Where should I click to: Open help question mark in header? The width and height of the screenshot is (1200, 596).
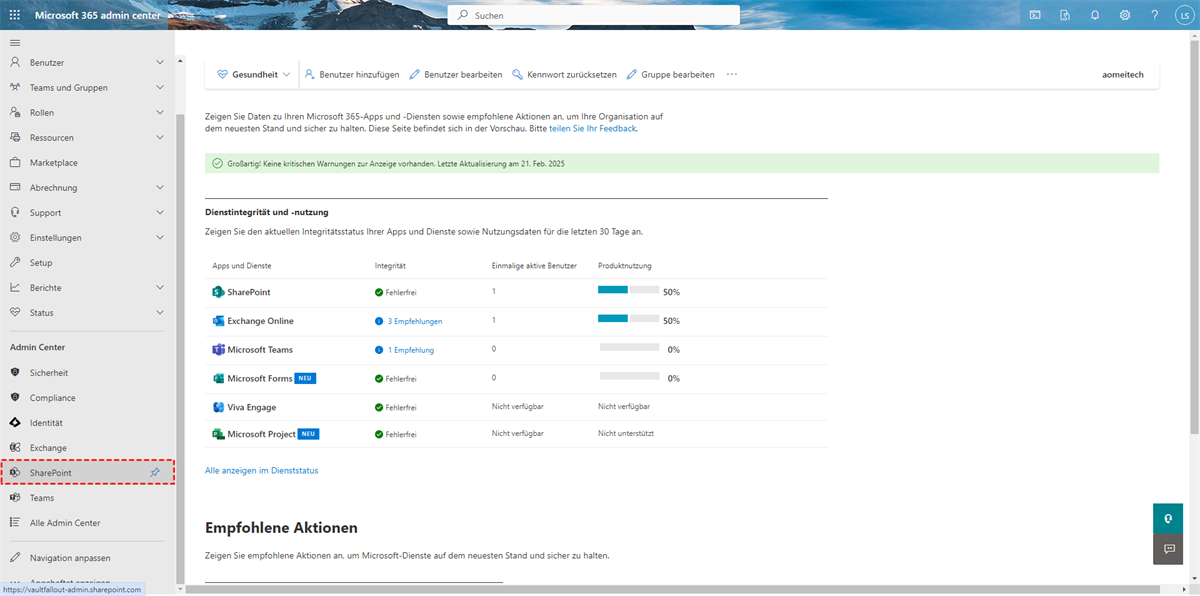coord(1155,16)
